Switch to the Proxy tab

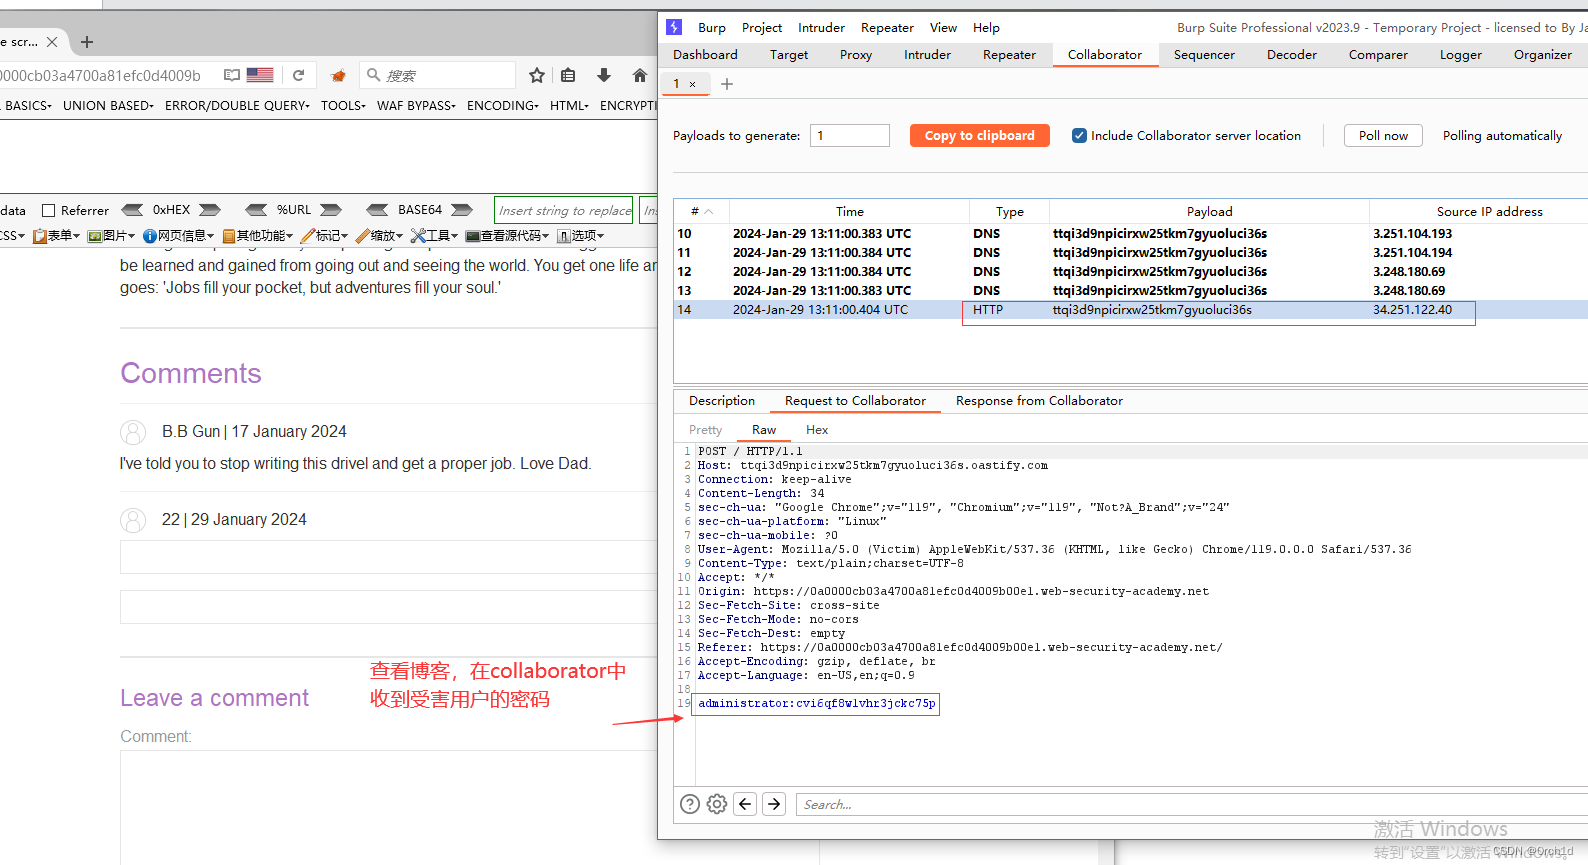tap(856, 55)
